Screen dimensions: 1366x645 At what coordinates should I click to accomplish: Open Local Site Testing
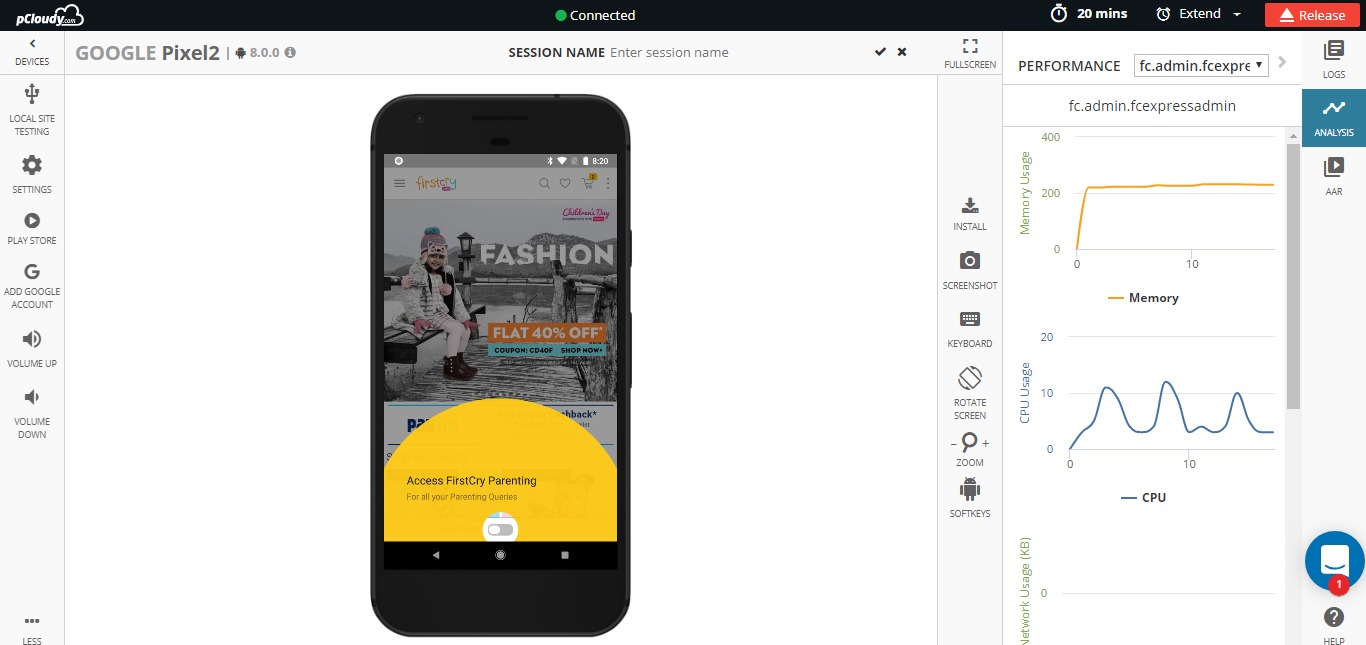[x=32, y=110]
